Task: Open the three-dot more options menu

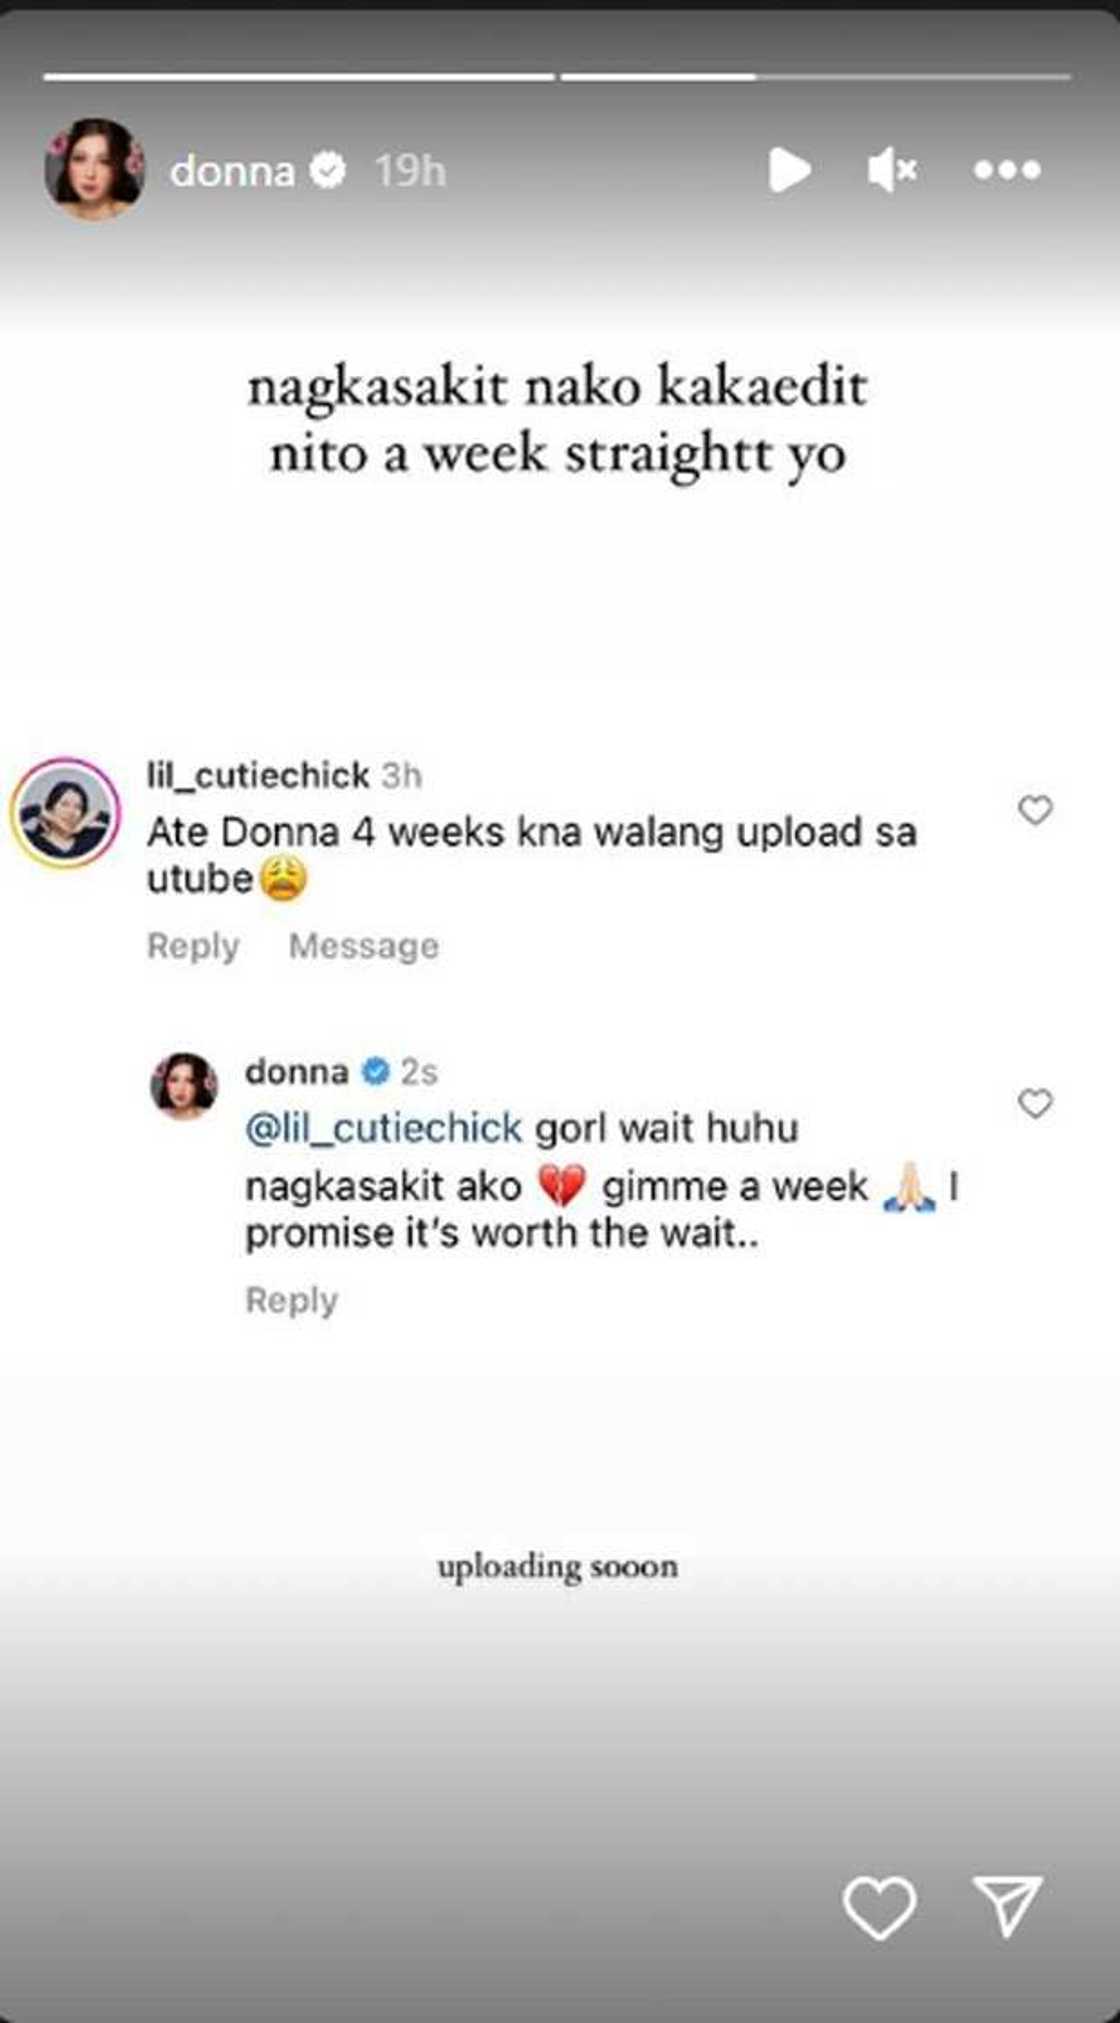Action: coord(1007,170)
